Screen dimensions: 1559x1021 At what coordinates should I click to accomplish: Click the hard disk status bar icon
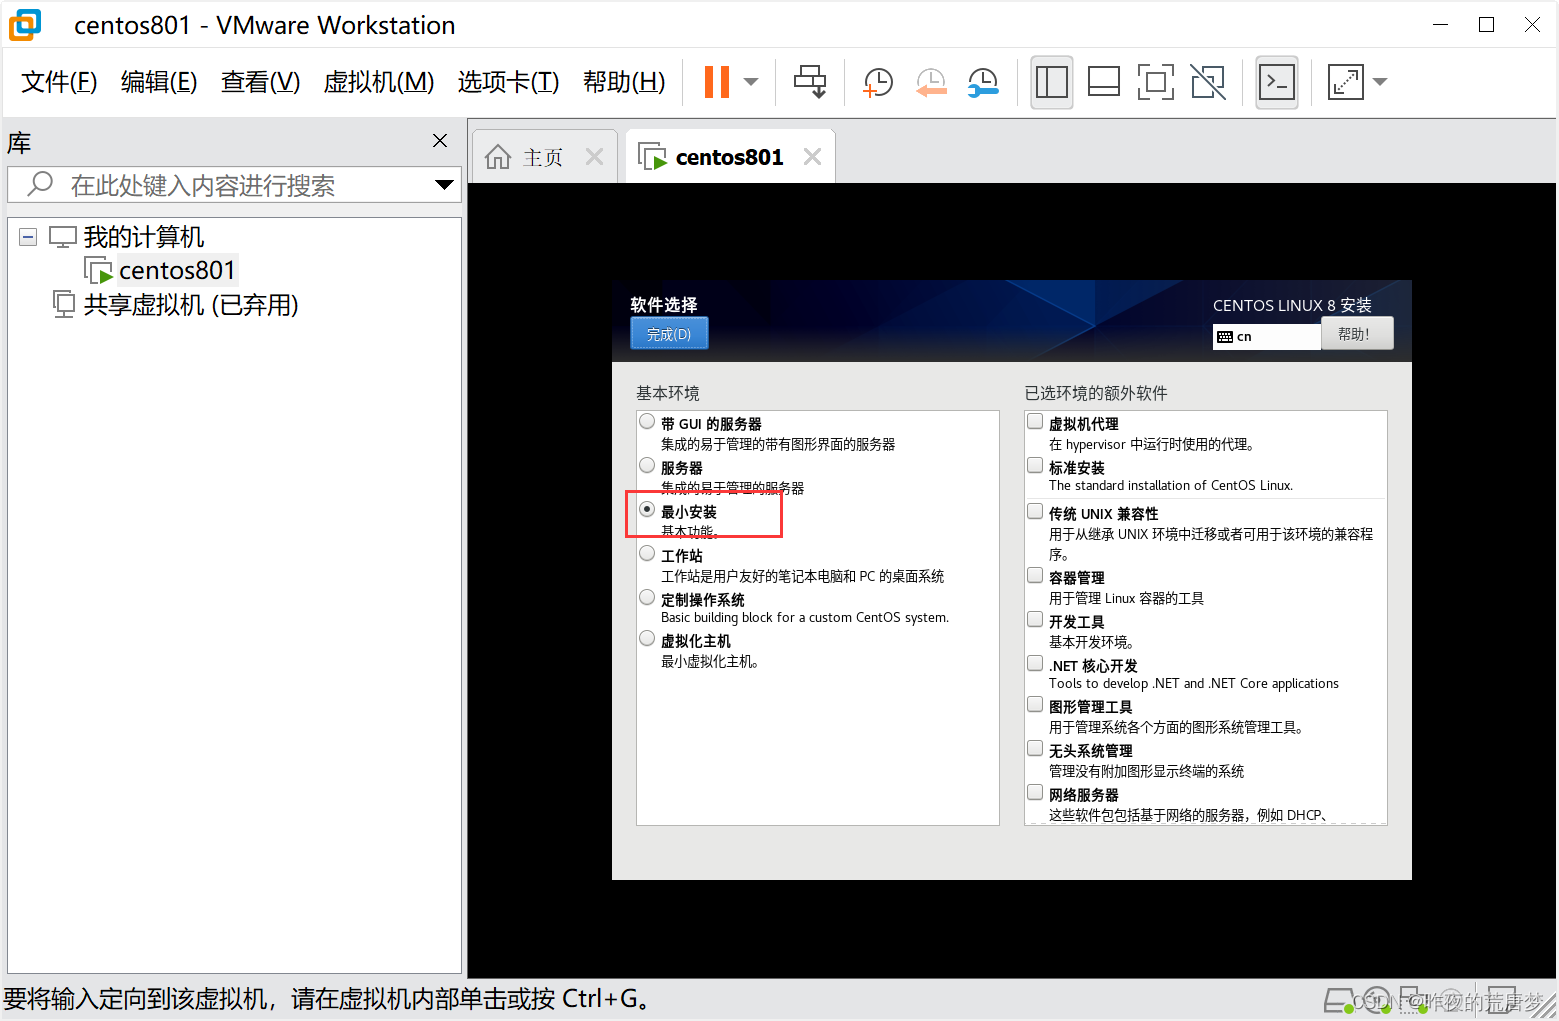coord(1339,1000)
